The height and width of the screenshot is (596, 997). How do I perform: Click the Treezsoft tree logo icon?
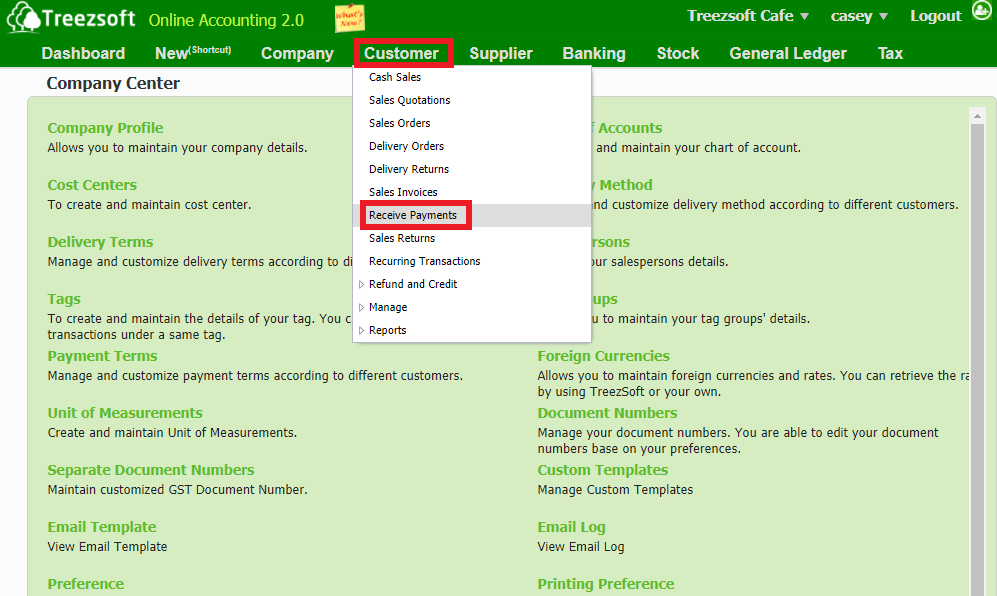[24, 17]
